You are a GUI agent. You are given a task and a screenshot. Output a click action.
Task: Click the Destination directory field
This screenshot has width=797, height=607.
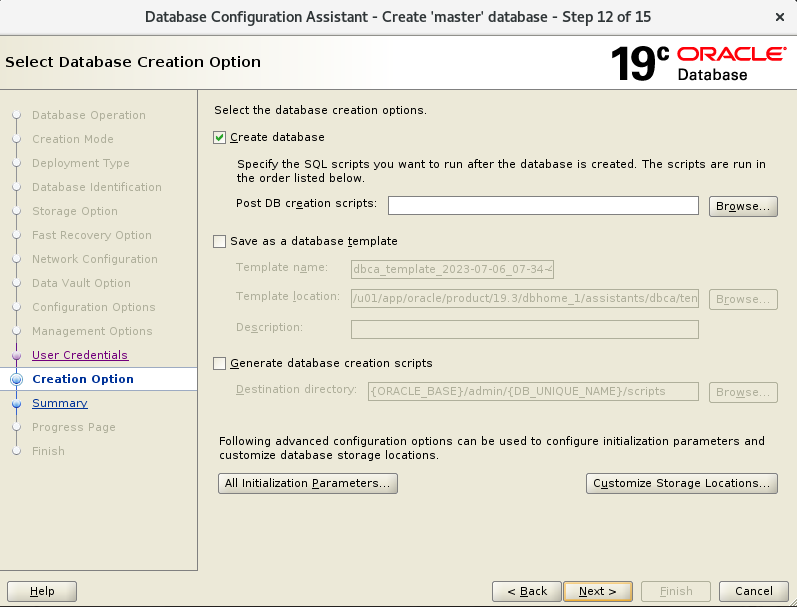[533, 391]
